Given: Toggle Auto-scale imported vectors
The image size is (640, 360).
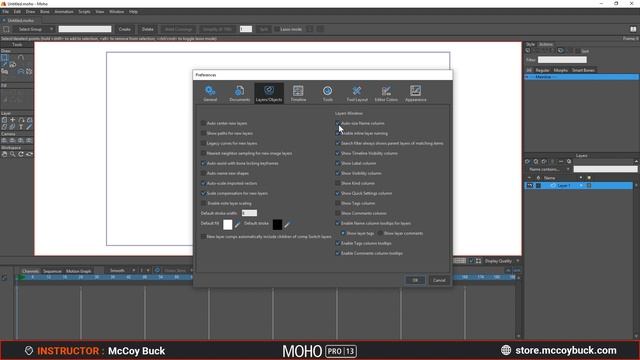Looking at the screenshot, I should [203, 183].
